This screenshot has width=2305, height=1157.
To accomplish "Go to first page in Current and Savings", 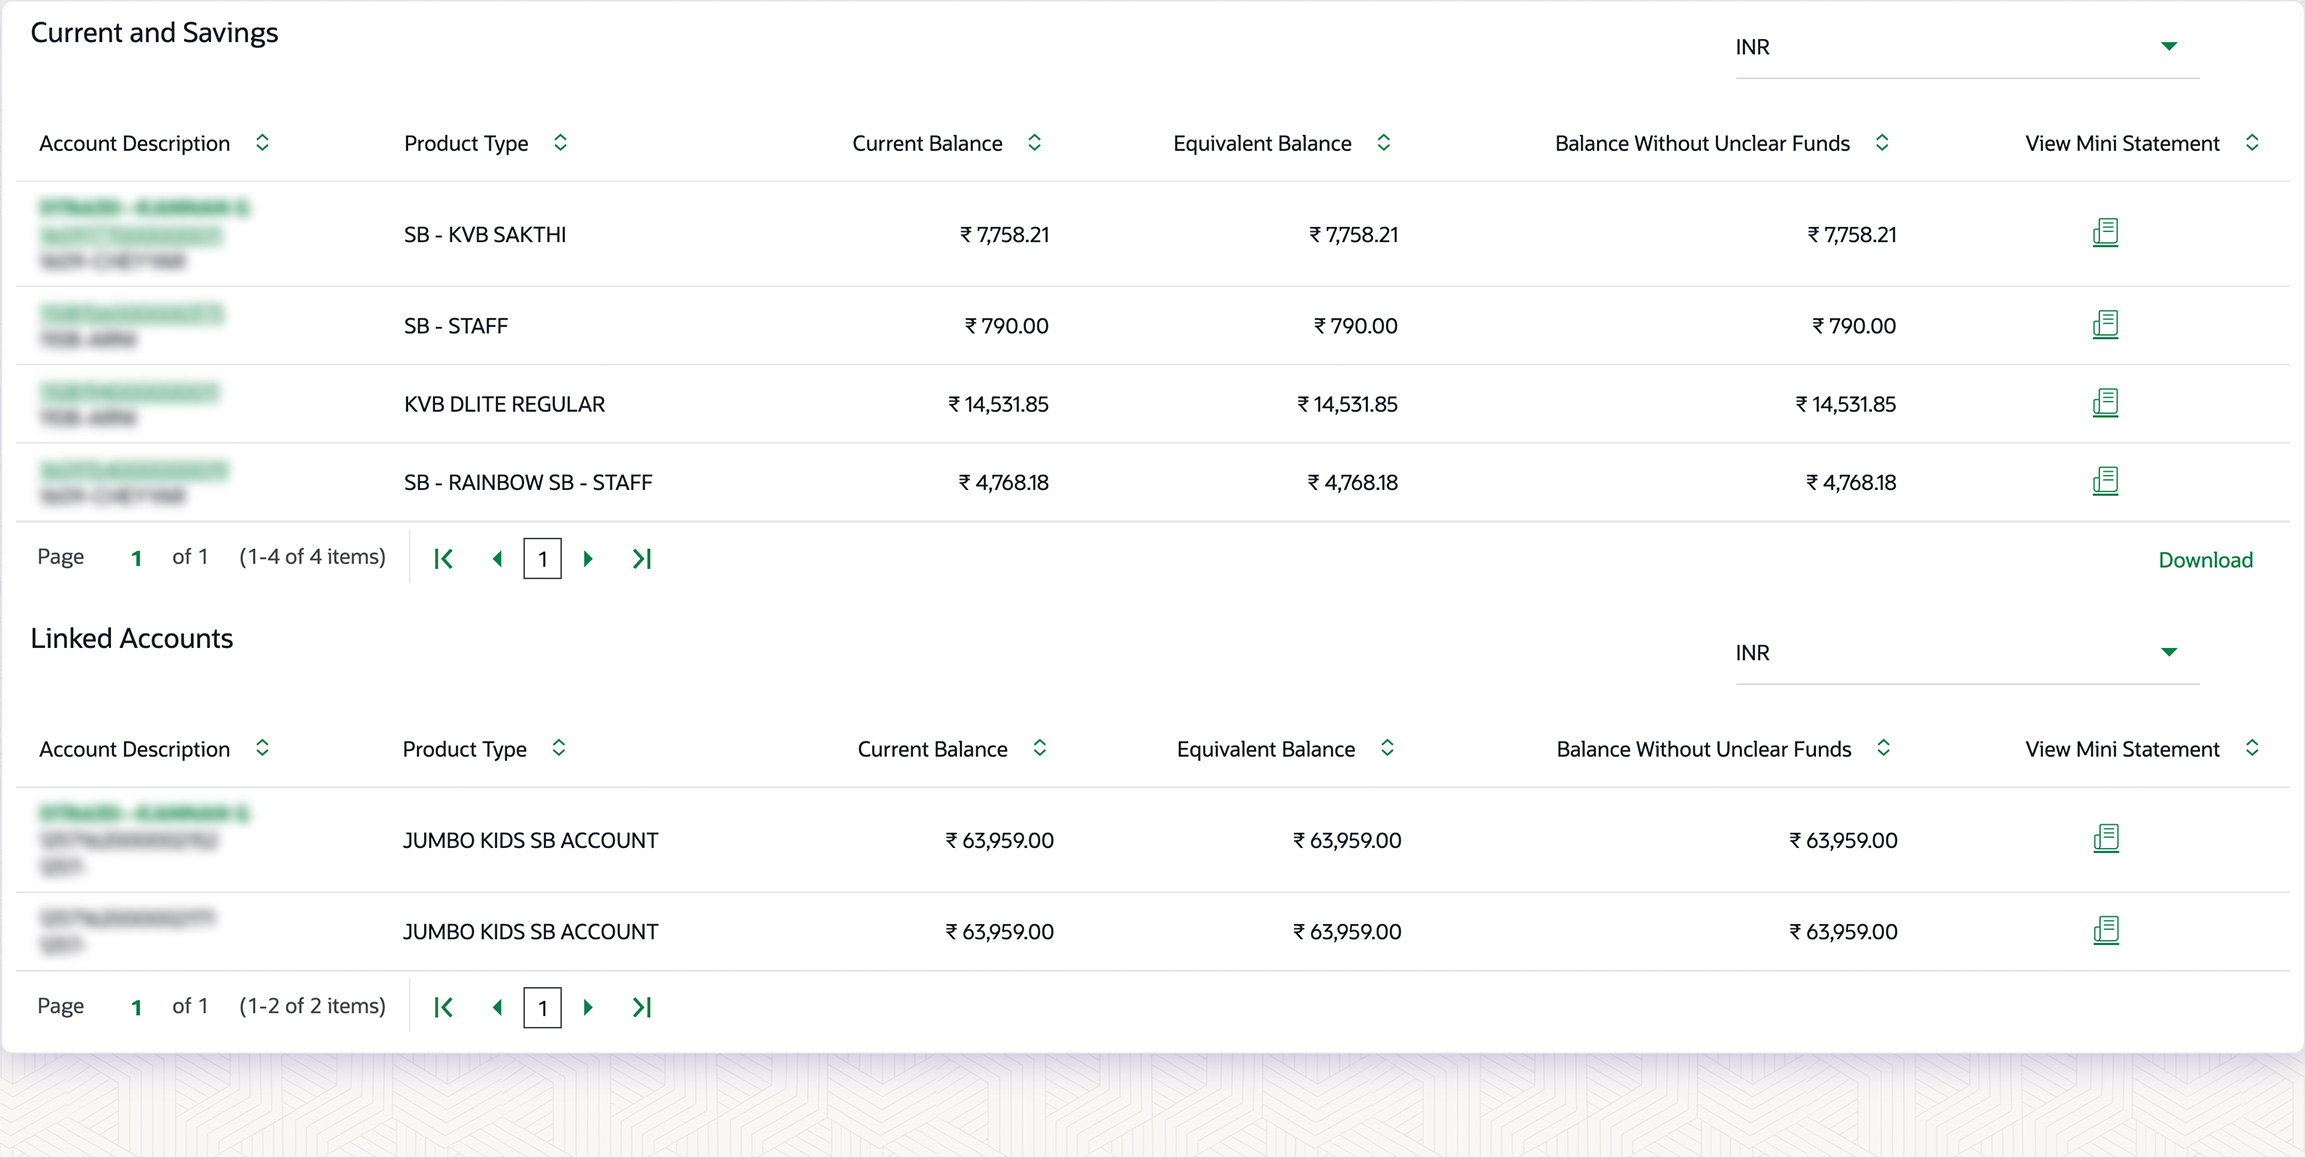I will click(443, 559).
